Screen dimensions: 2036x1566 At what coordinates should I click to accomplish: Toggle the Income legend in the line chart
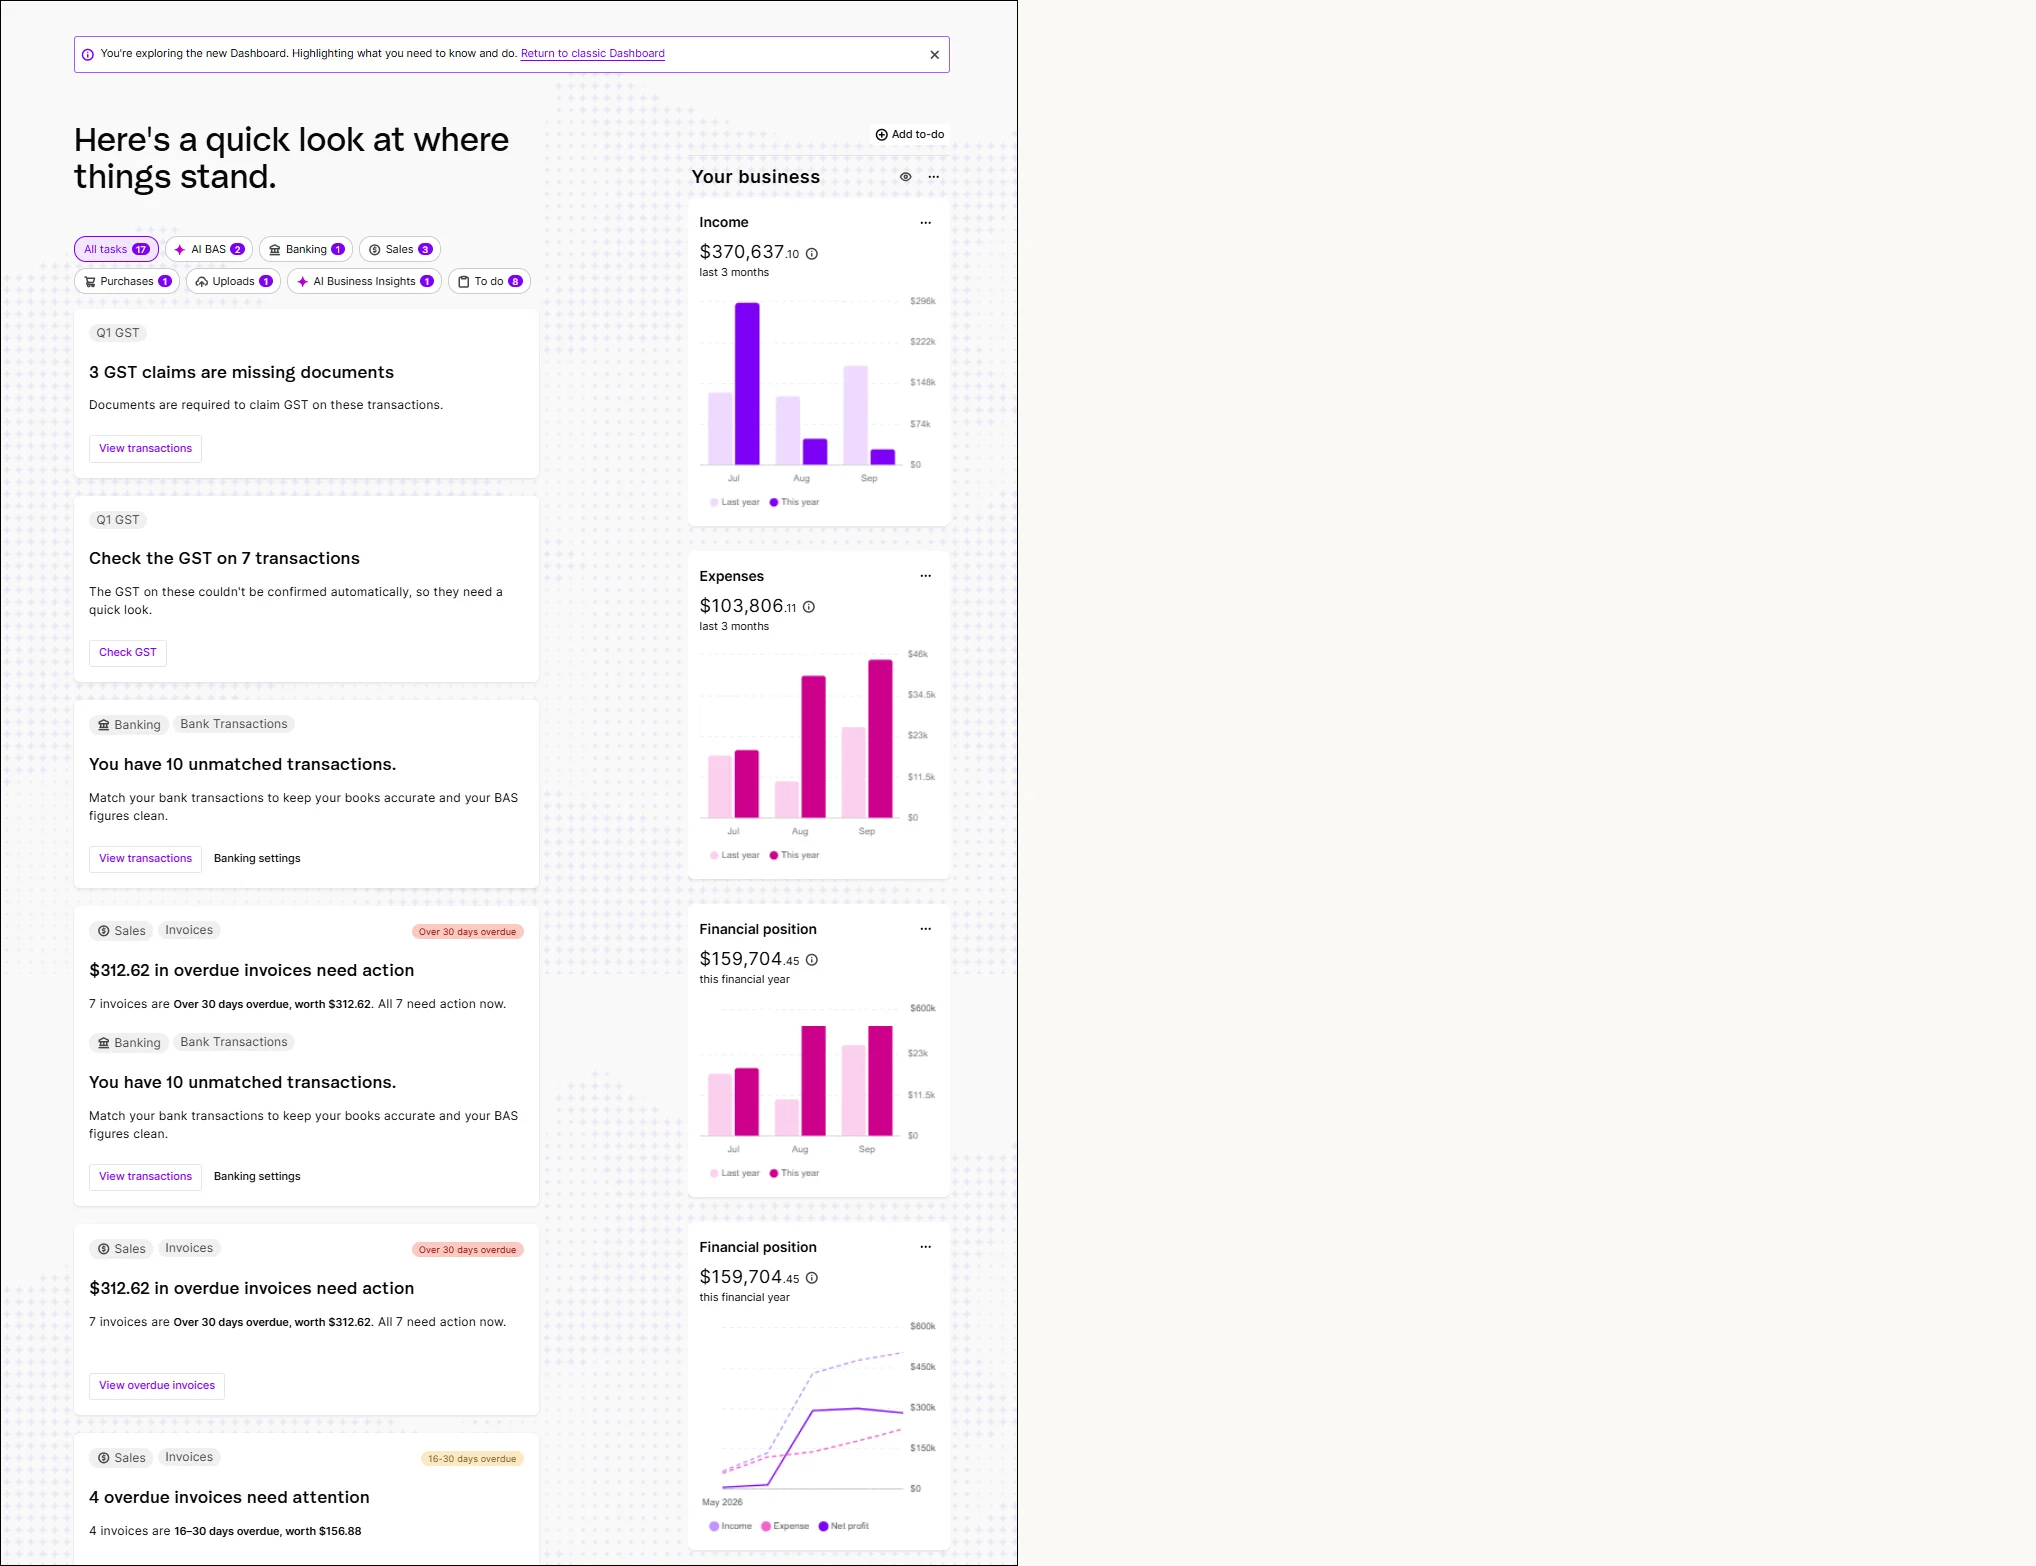pyautogui.click(x=731, y=1527)
